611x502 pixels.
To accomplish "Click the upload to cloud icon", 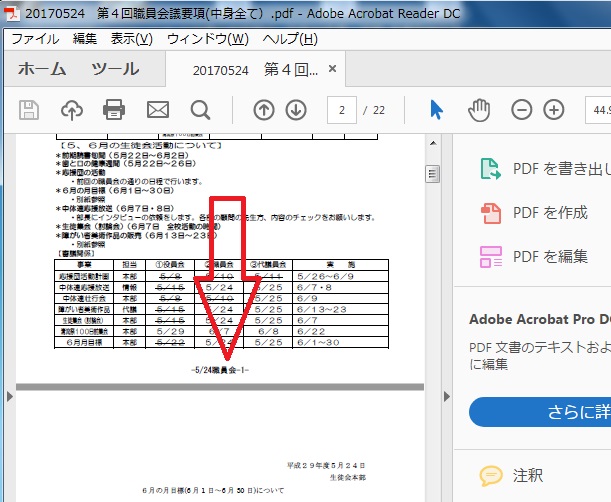I will tap(72, 109).
